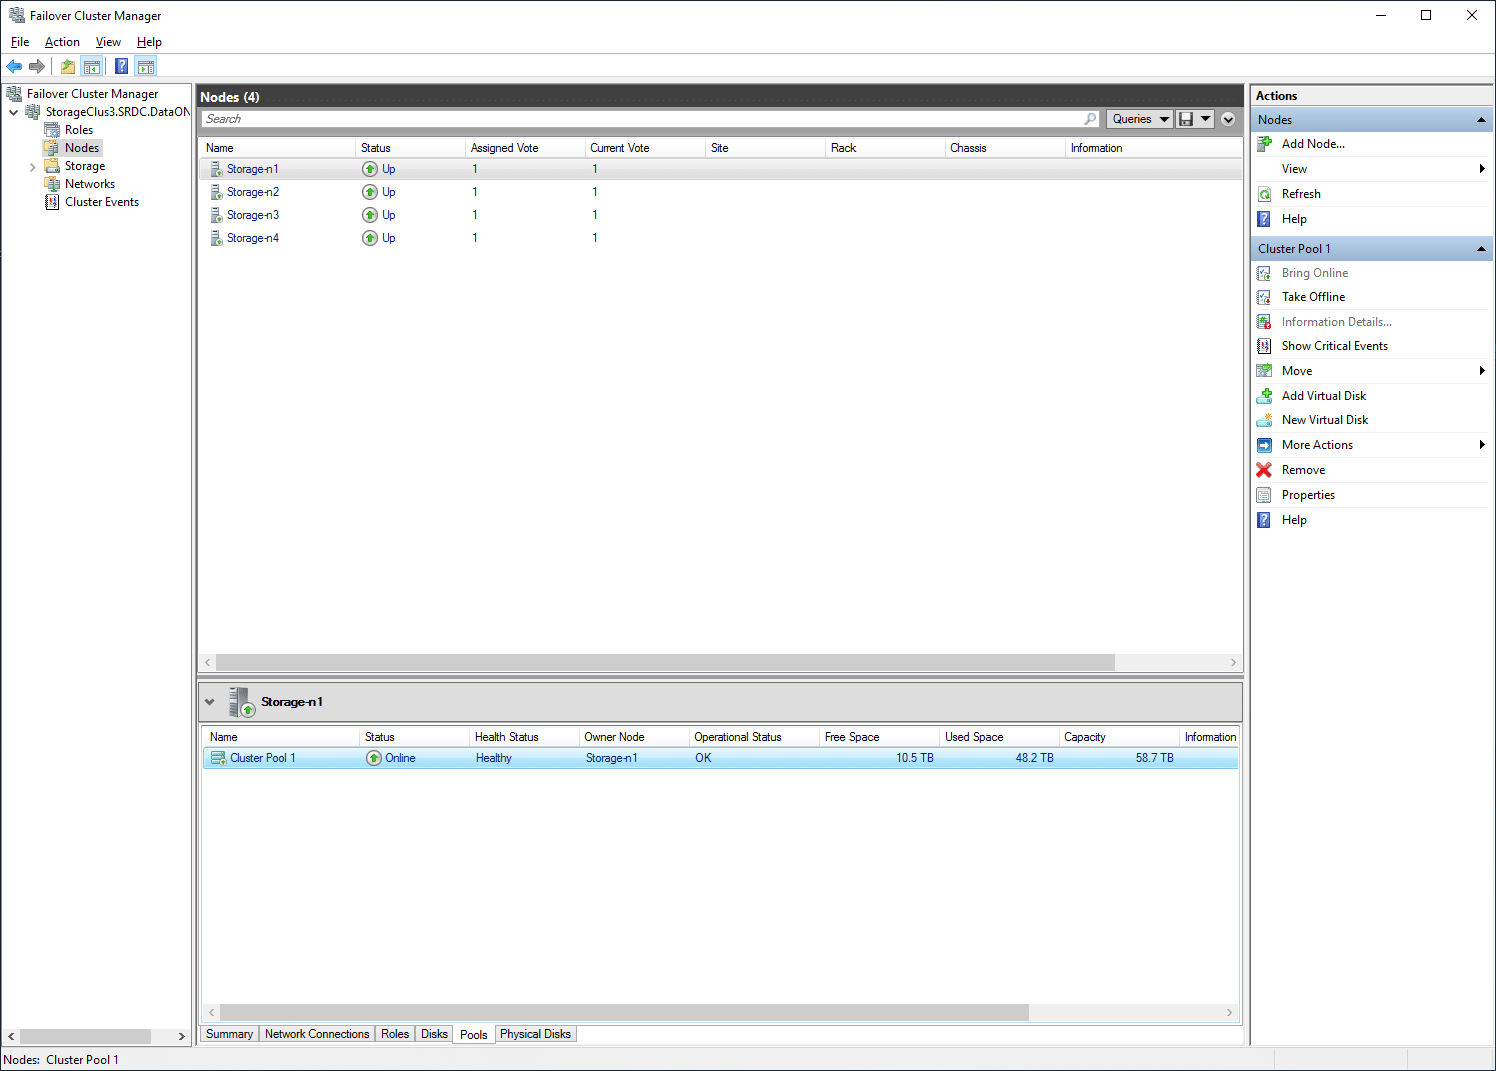Open the Queries dropdown

point(1140,119)
